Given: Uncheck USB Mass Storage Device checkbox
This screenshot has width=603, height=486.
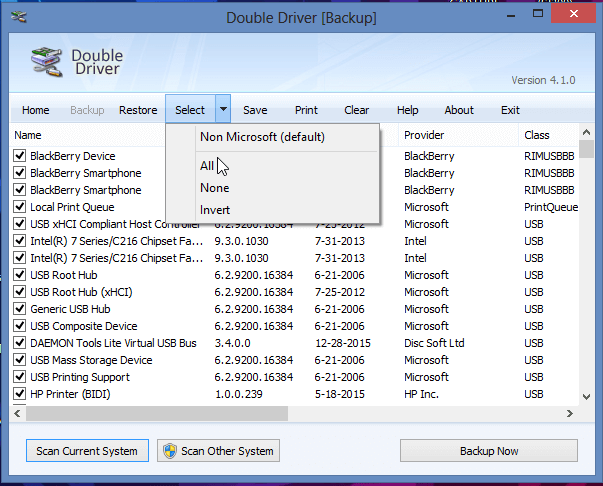Looking at the screenshot, I should tap(19, 360).
